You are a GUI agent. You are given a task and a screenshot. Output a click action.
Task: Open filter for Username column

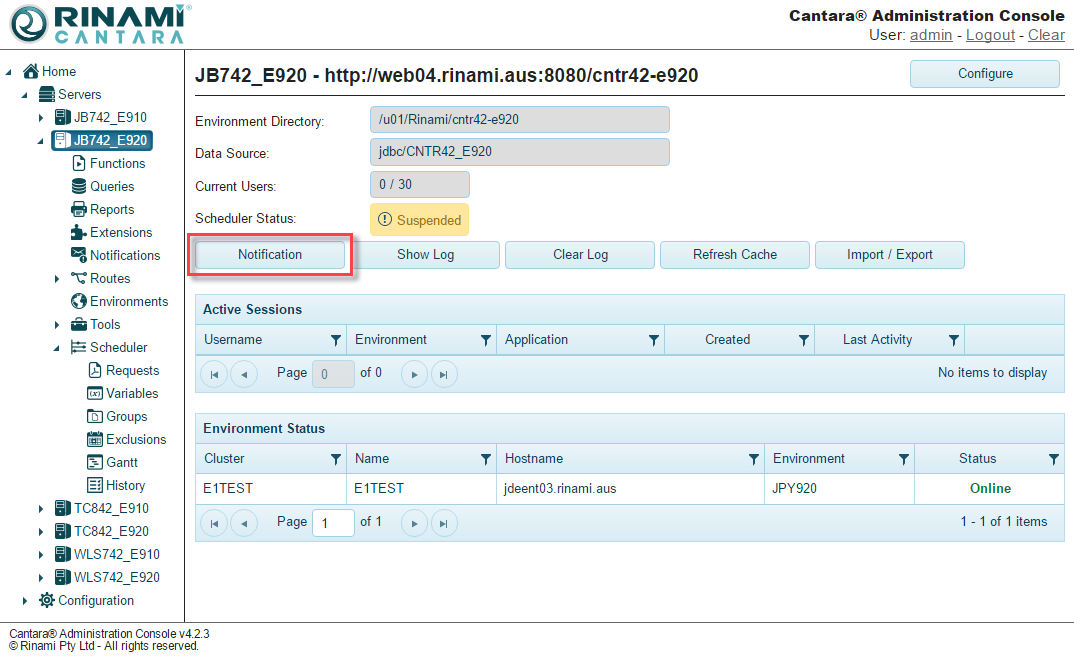coord(335,340)
